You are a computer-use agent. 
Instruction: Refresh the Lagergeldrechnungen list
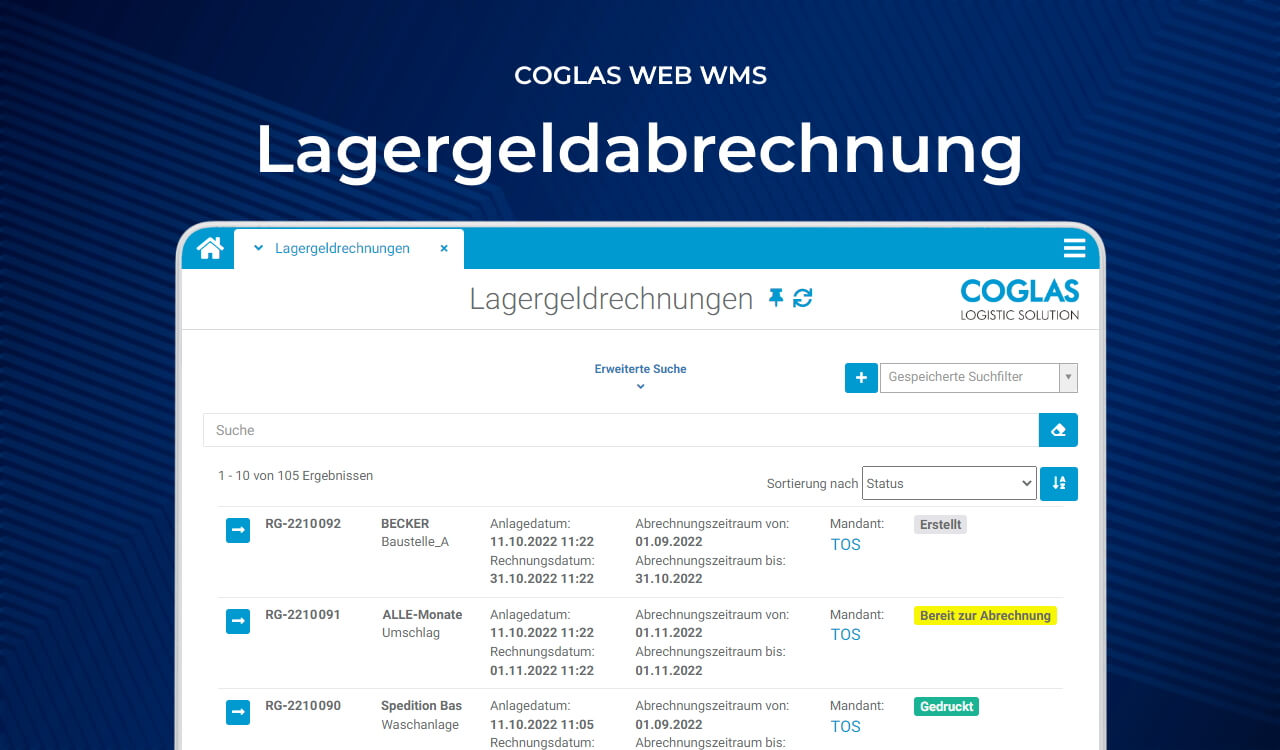click(x=803, y=297)
